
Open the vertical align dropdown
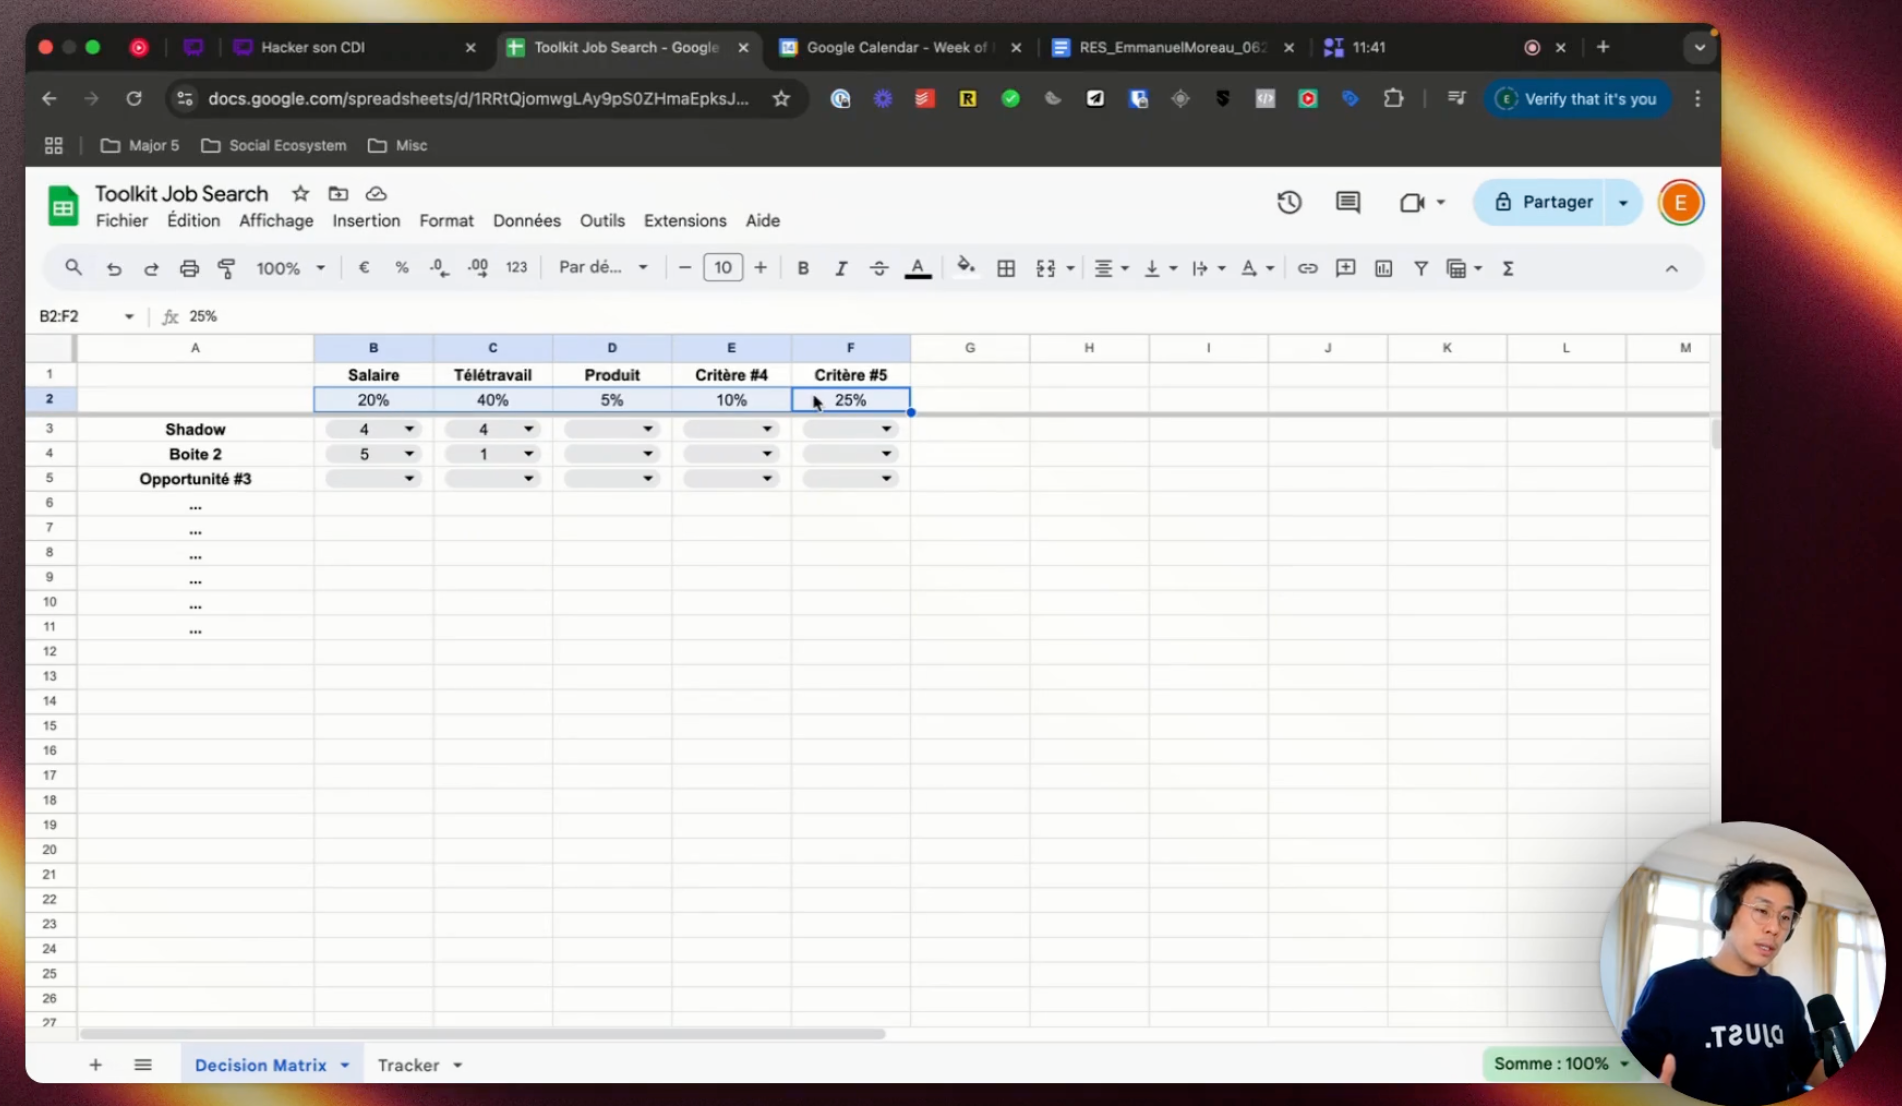[x=1160, y=268]
